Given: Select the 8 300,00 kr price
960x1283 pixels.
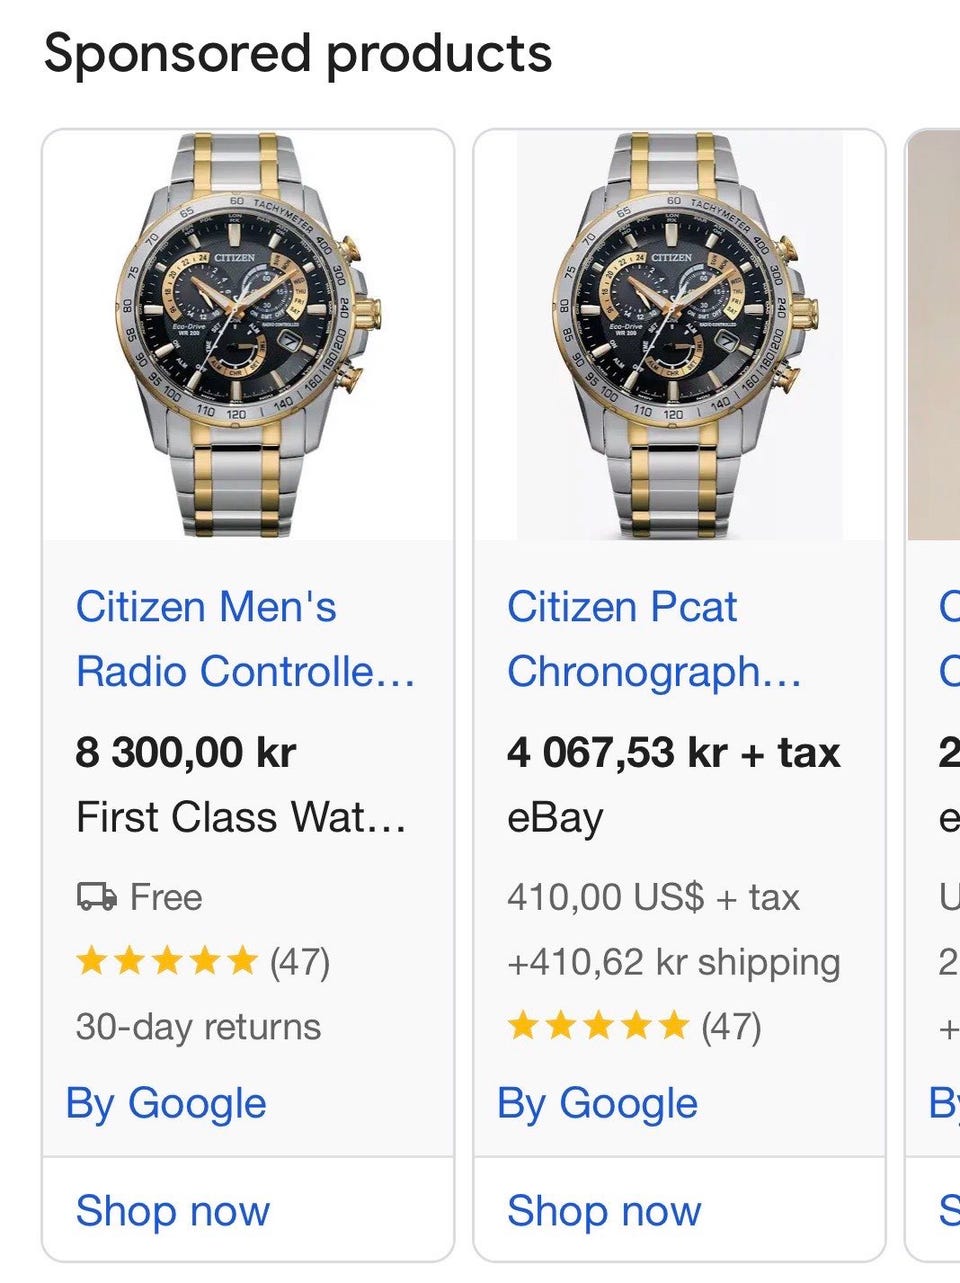Looking at the screenshot, I should point(186,752).
